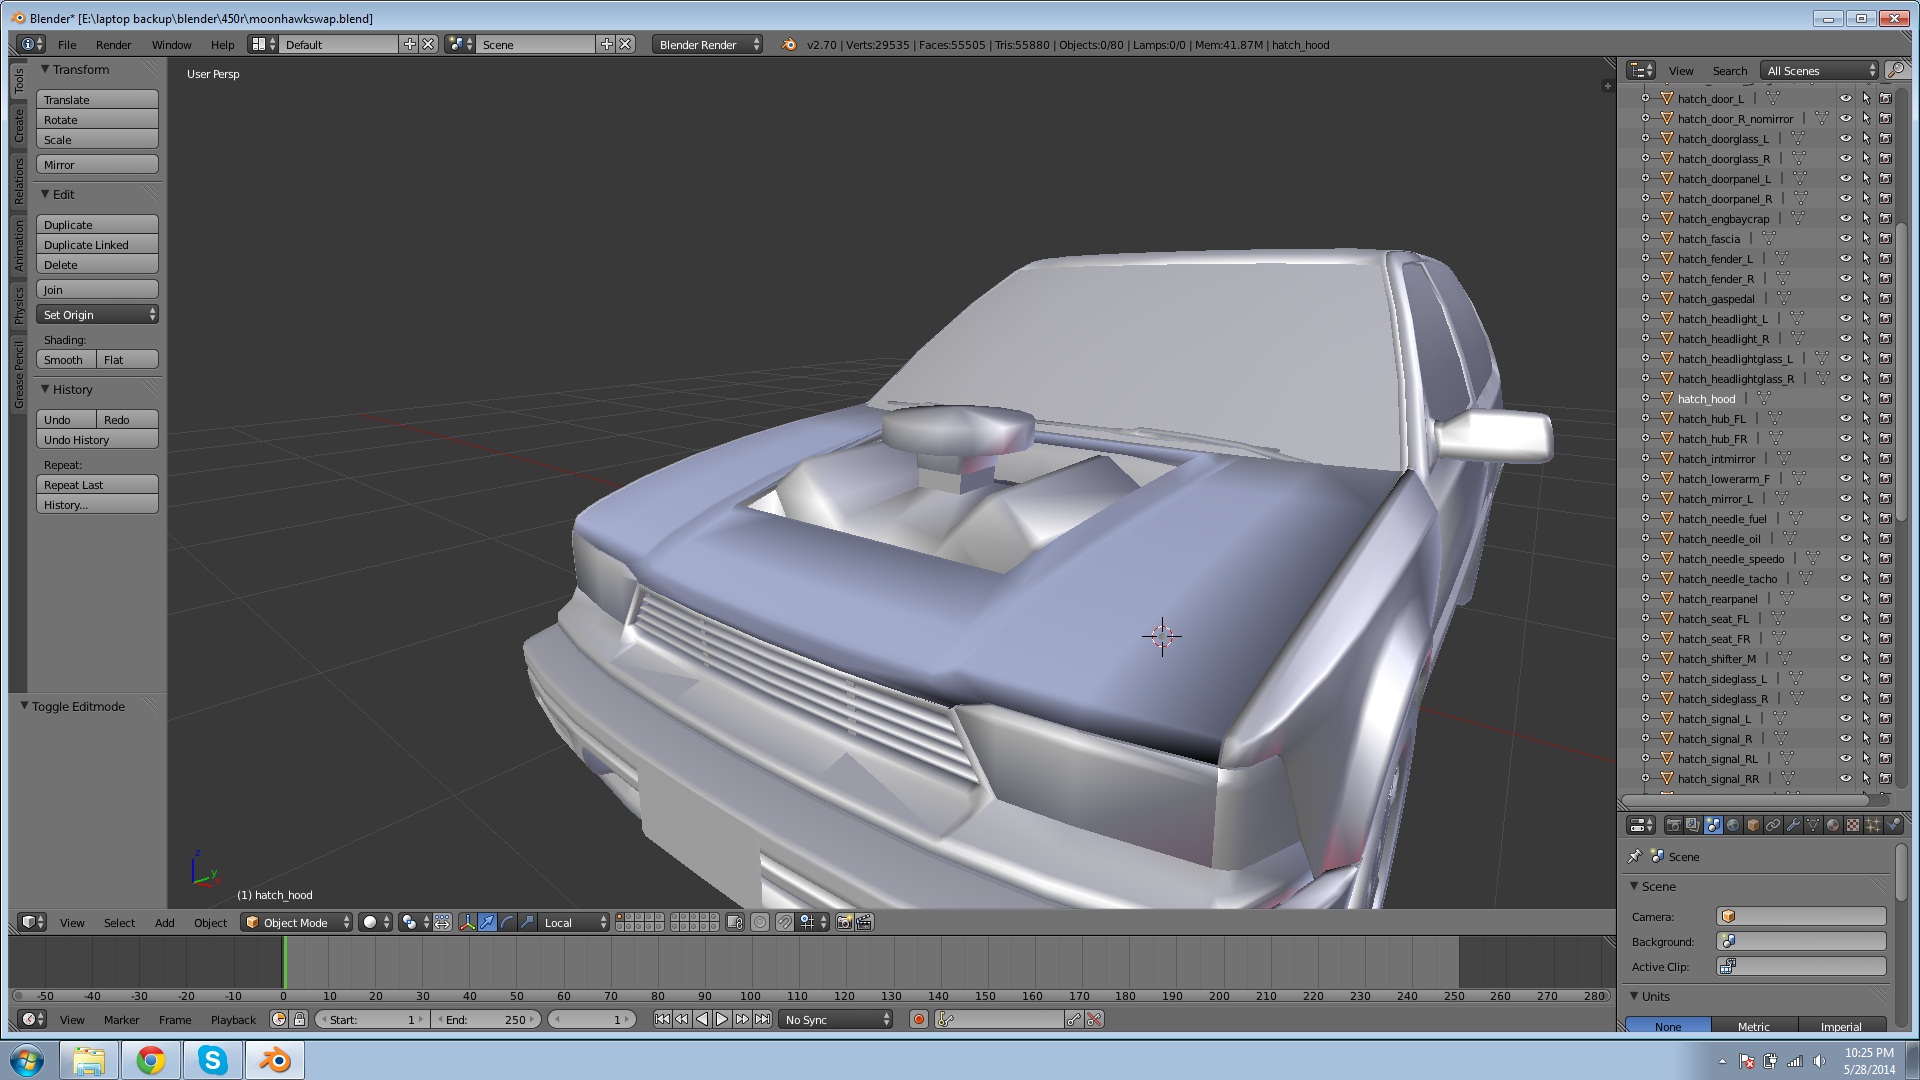This screenshot has width=1920, height=1080.
Task: Click the outliner search magnifier icon
Action: coord(1894,70)
